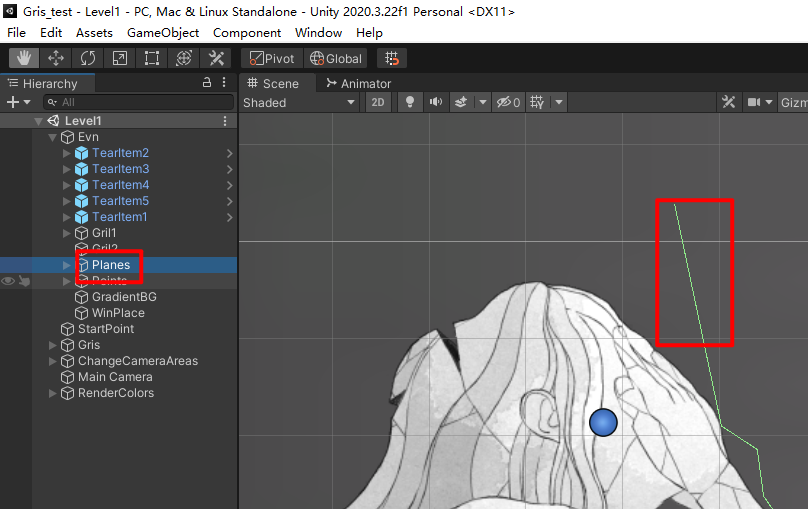This screenshot has width=808, height=509.
Task: Expand the Gris object
Action: (x=52, y=345)
